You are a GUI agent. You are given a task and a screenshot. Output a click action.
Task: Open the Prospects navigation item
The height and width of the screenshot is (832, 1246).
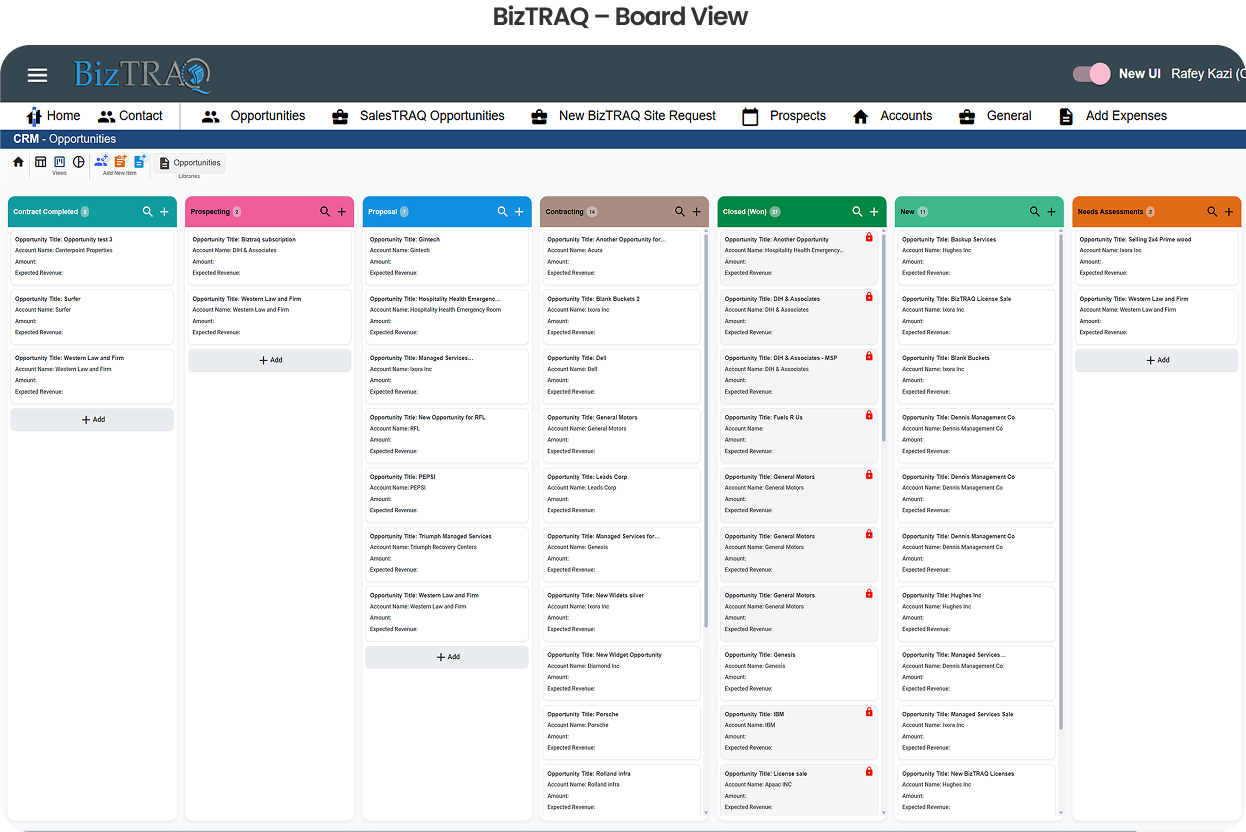(784, 116)
